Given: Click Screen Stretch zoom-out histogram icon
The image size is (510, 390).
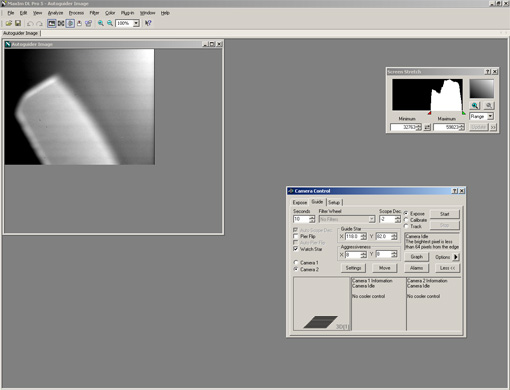Looking at the screenshot, I should (489, 106).
